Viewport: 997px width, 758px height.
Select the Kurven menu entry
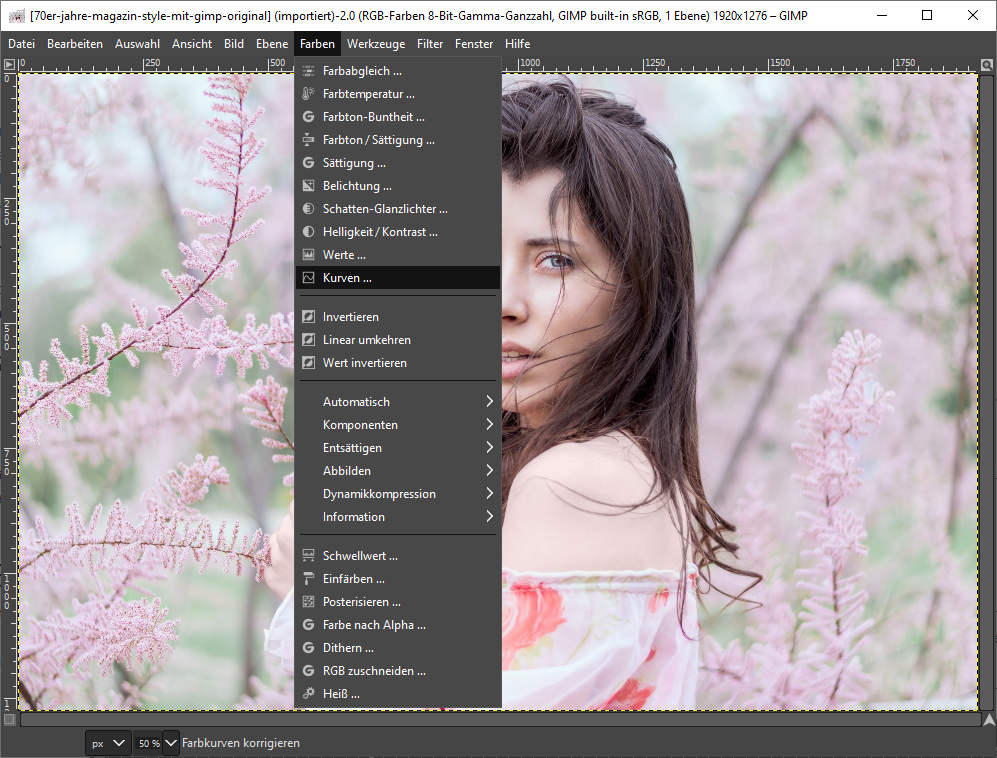tap(347, 278)
